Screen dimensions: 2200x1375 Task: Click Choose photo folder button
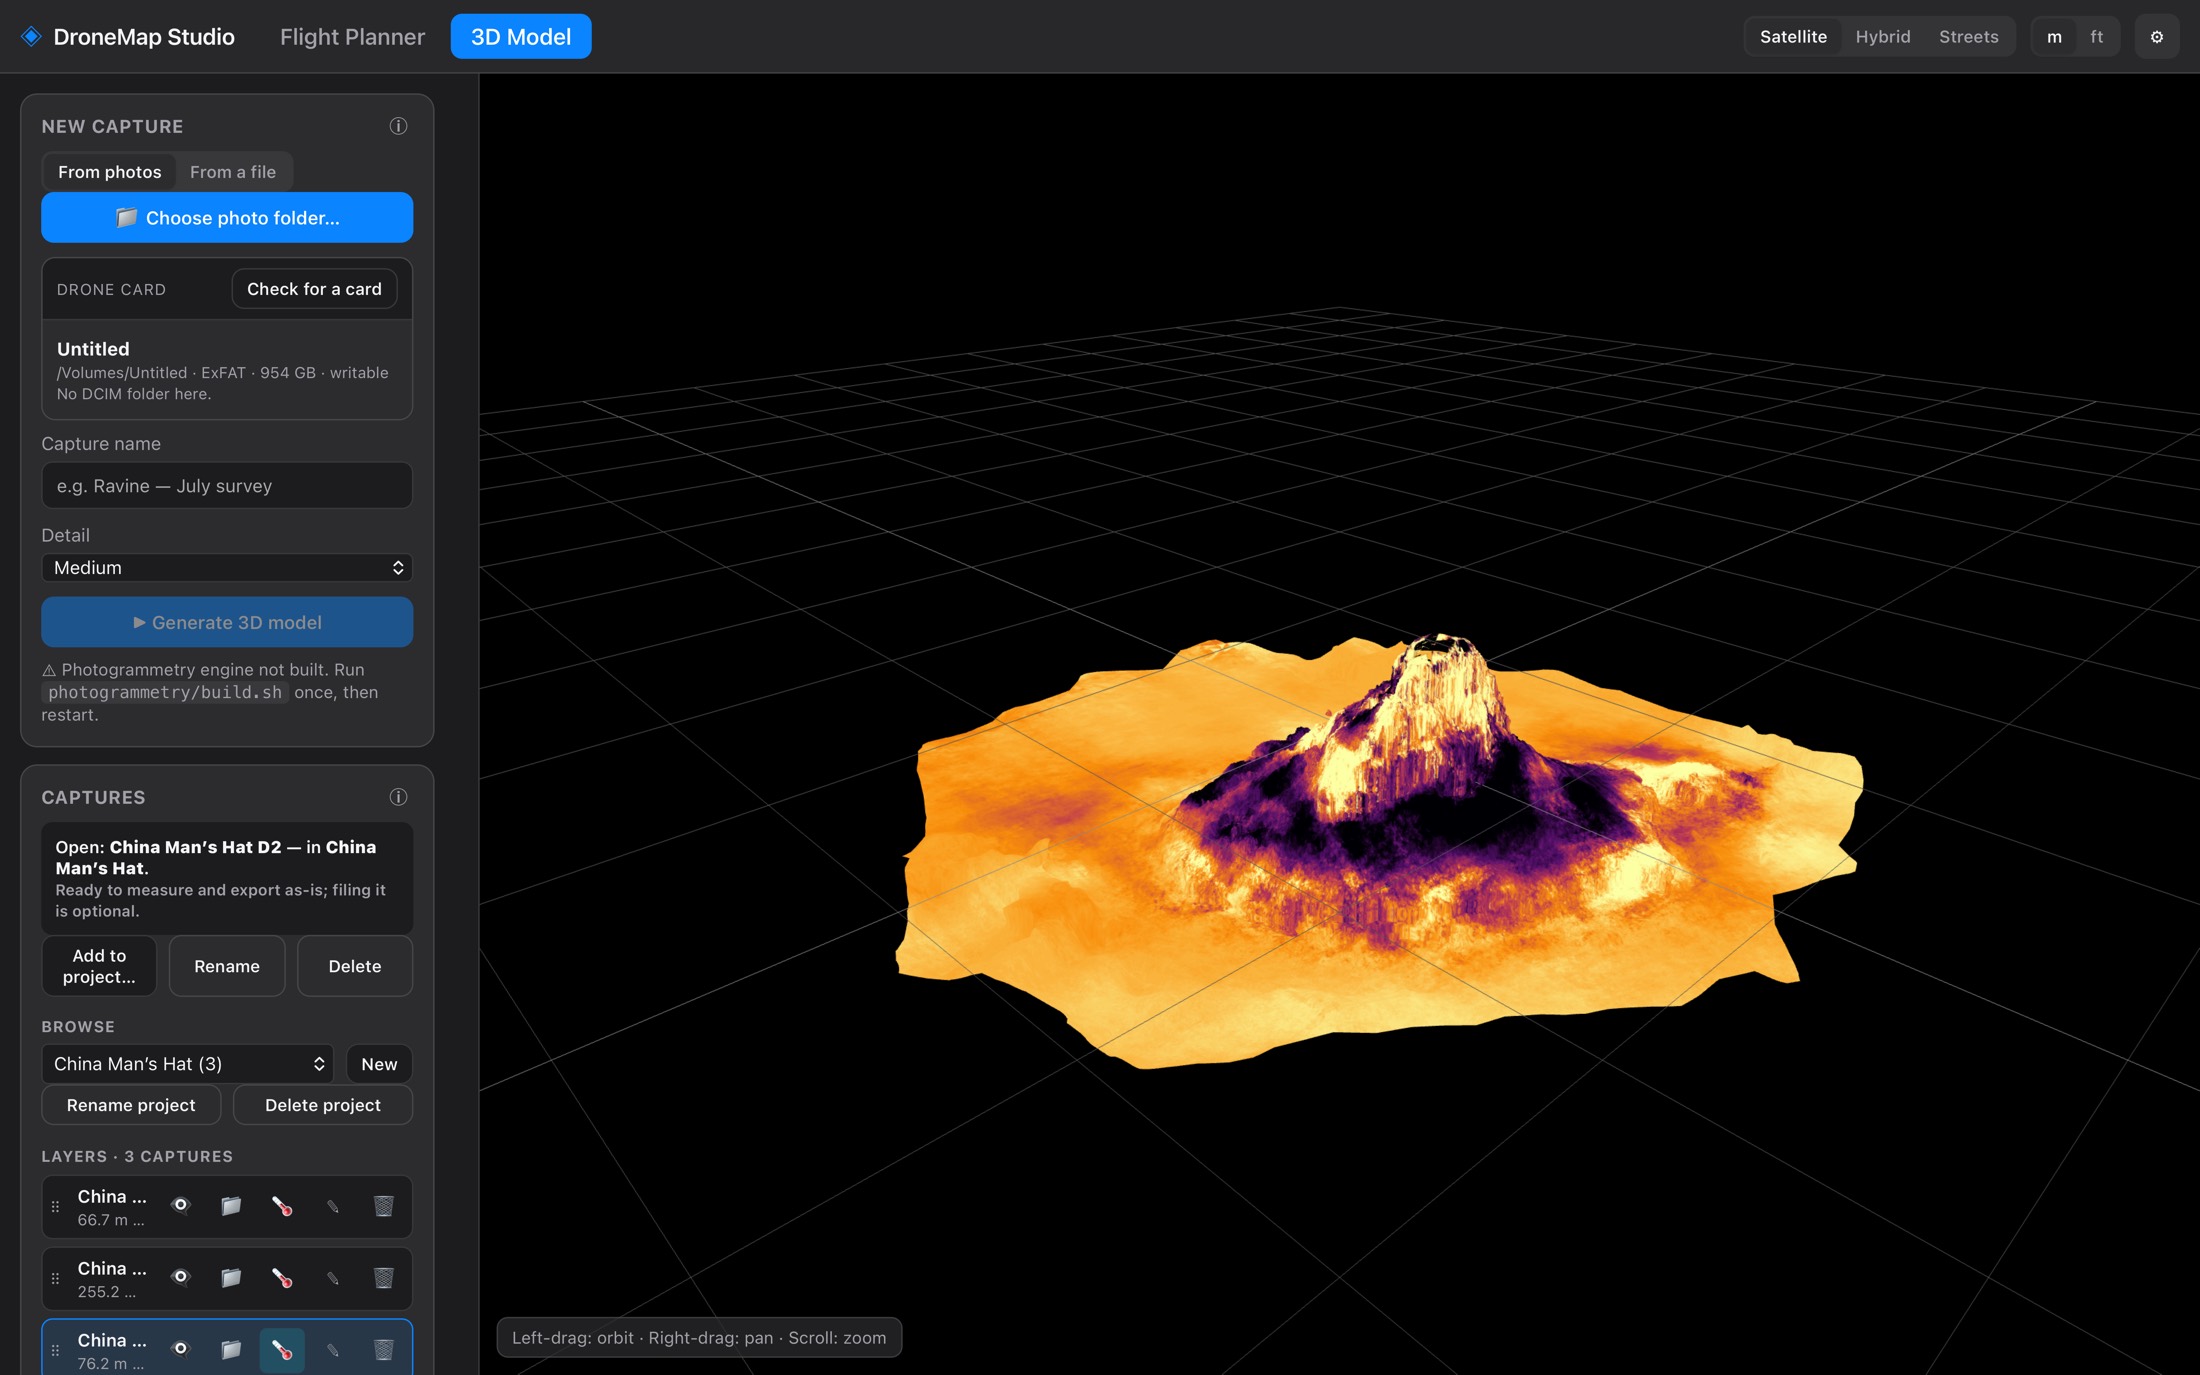(x=227, y=218)
